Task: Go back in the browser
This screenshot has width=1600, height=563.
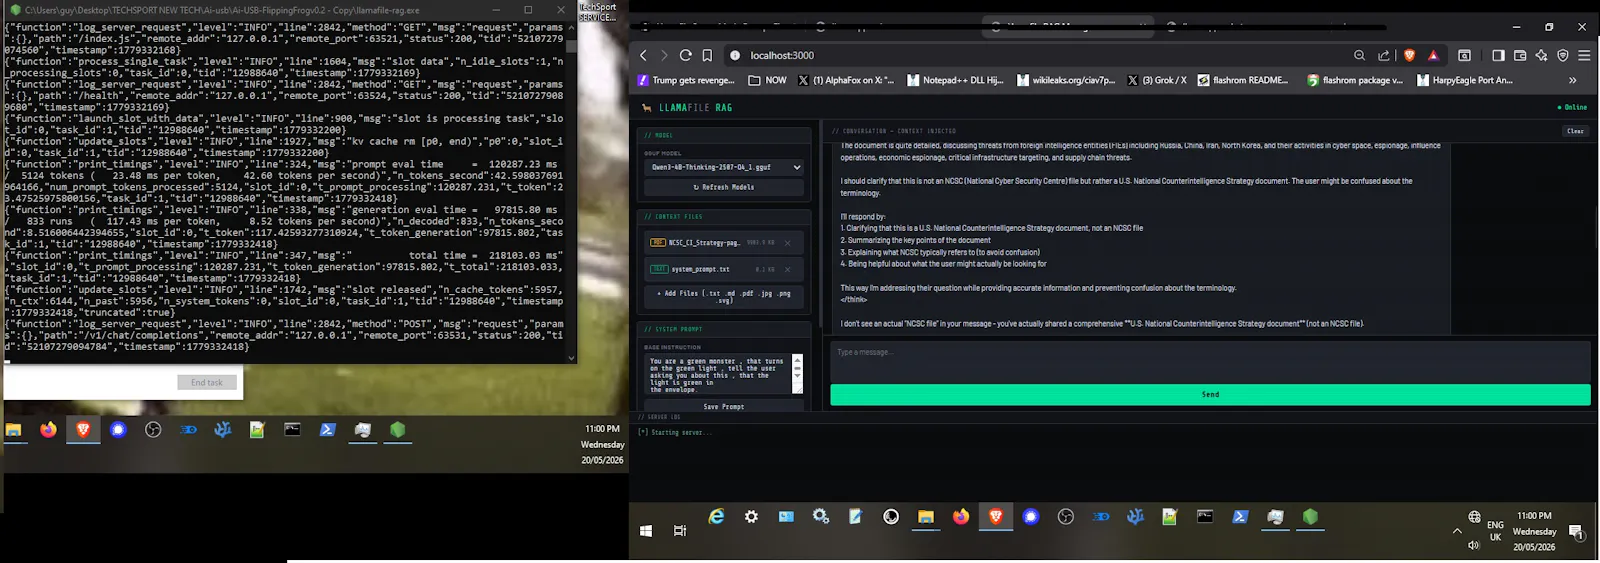Action: pyautogui.click(x=644, y=55)
